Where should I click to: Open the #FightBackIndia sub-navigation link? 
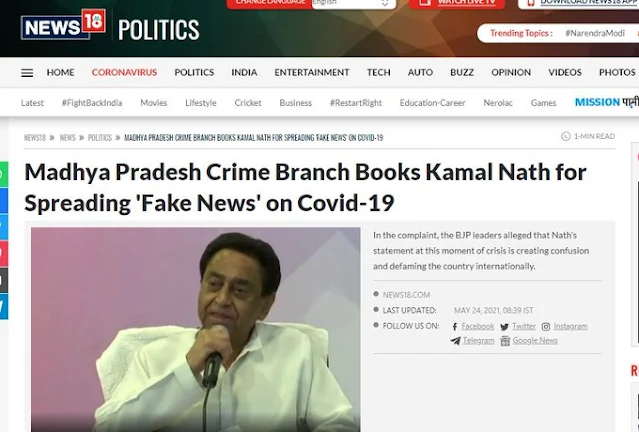pos(92,103)
